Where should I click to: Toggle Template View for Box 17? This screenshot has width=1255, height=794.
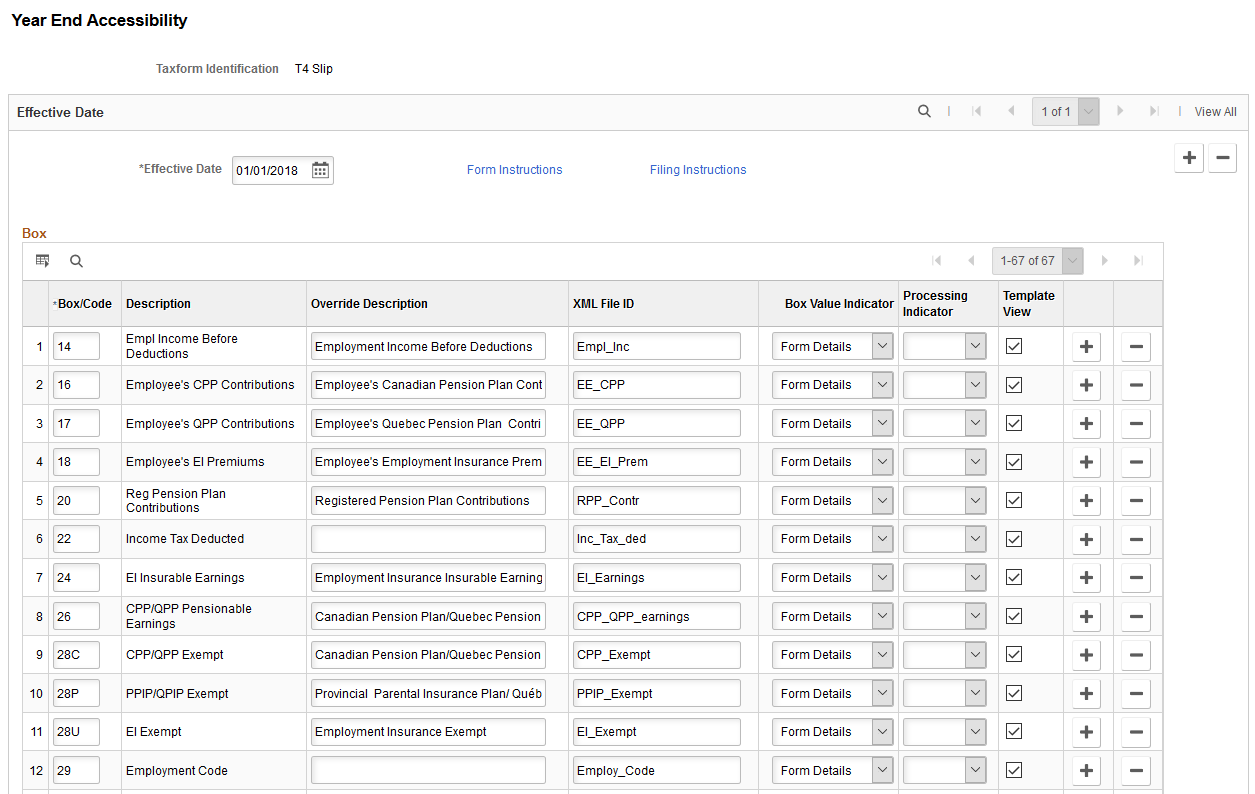(1014, 423)
